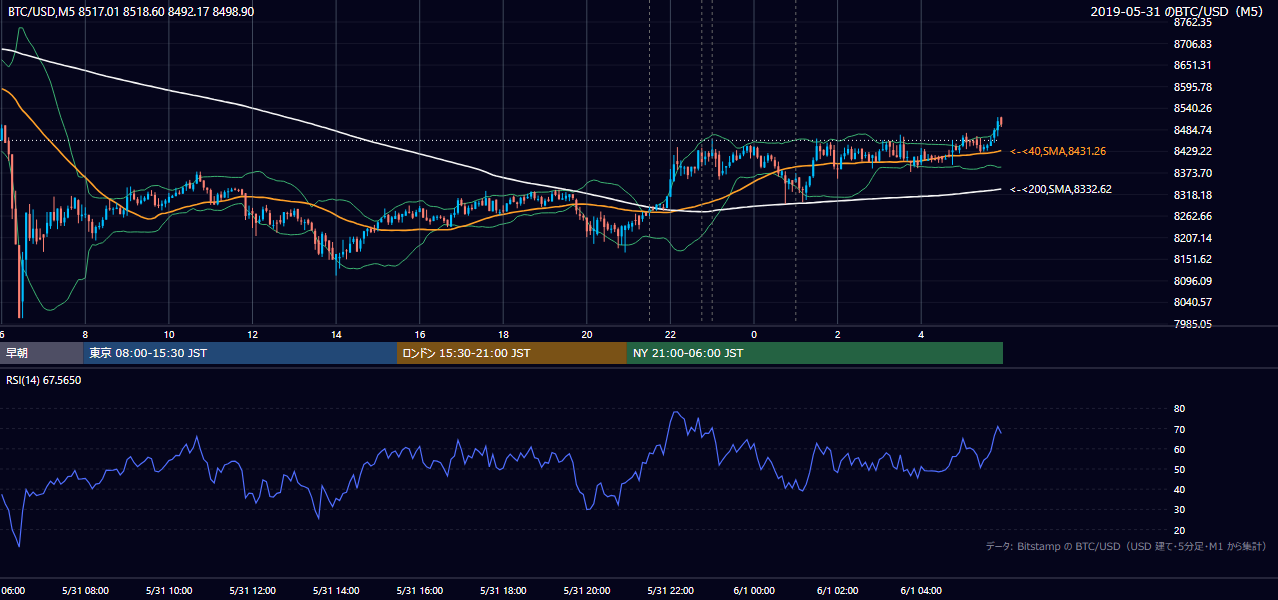Click hour label 12 under price chart

252,334
